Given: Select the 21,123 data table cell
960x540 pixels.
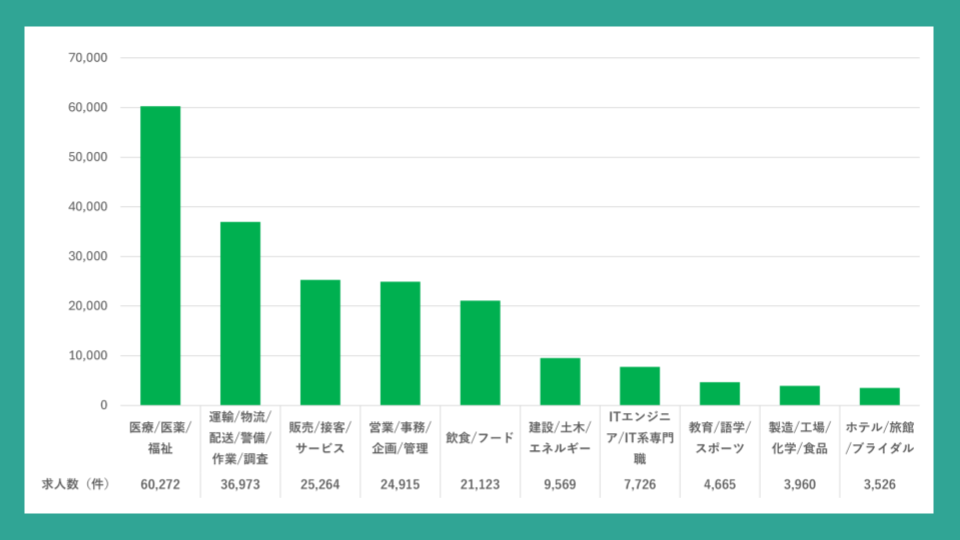Looking at the screenshot, I should [x=480, y=484].
